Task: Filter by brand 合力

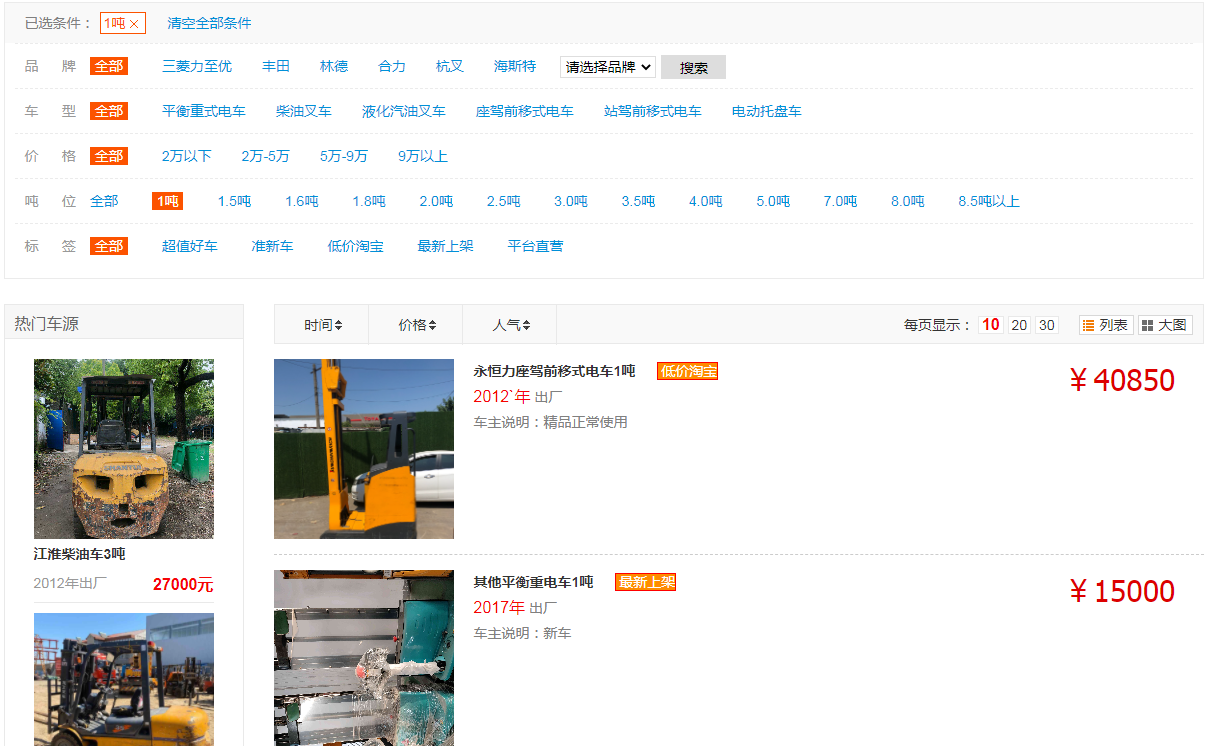Action: (x=392, y=66)
